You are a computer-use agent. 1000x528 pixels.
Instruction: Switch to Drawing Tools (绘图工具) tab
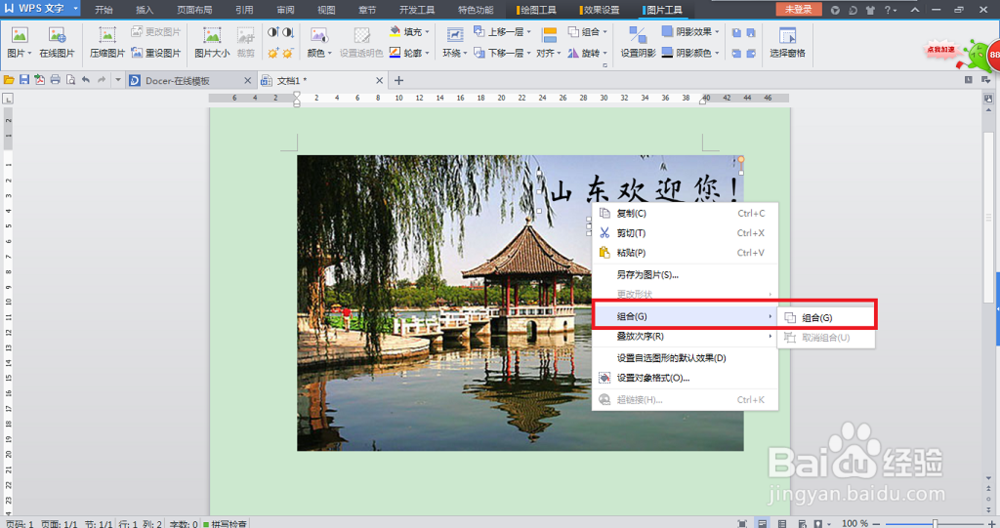536,10
